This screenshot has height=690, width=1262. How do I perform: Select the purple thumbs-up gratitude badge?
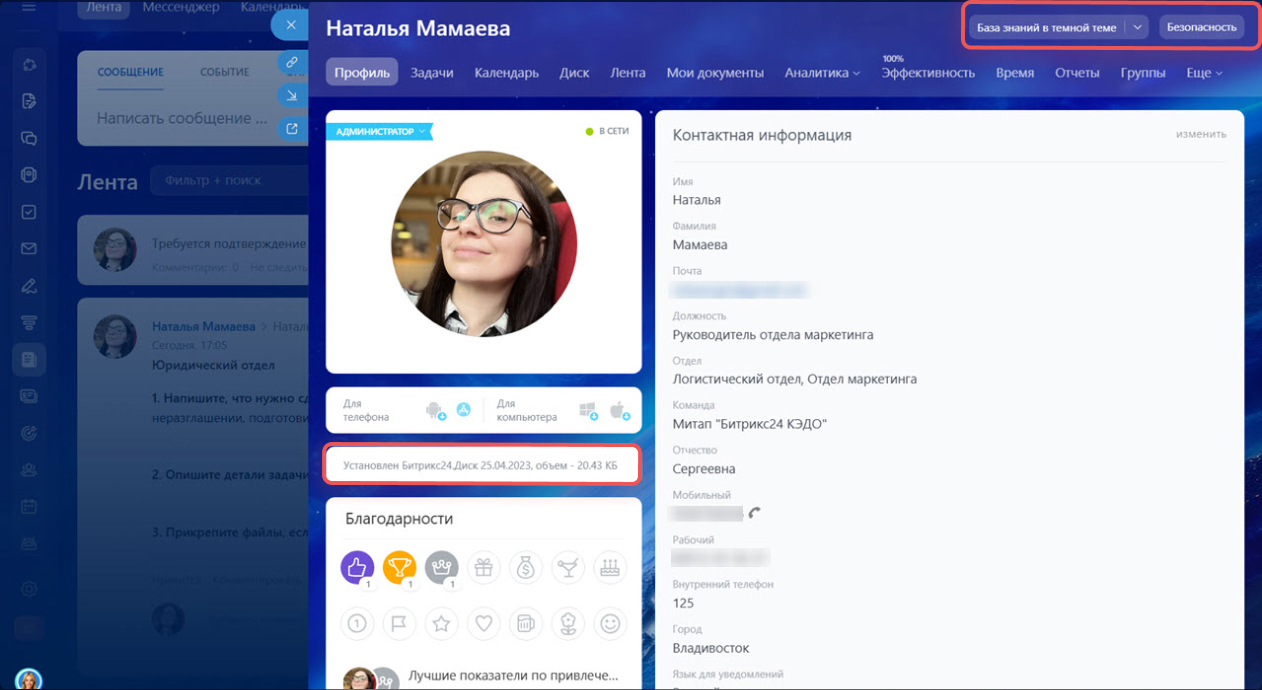tap(357, 567)
